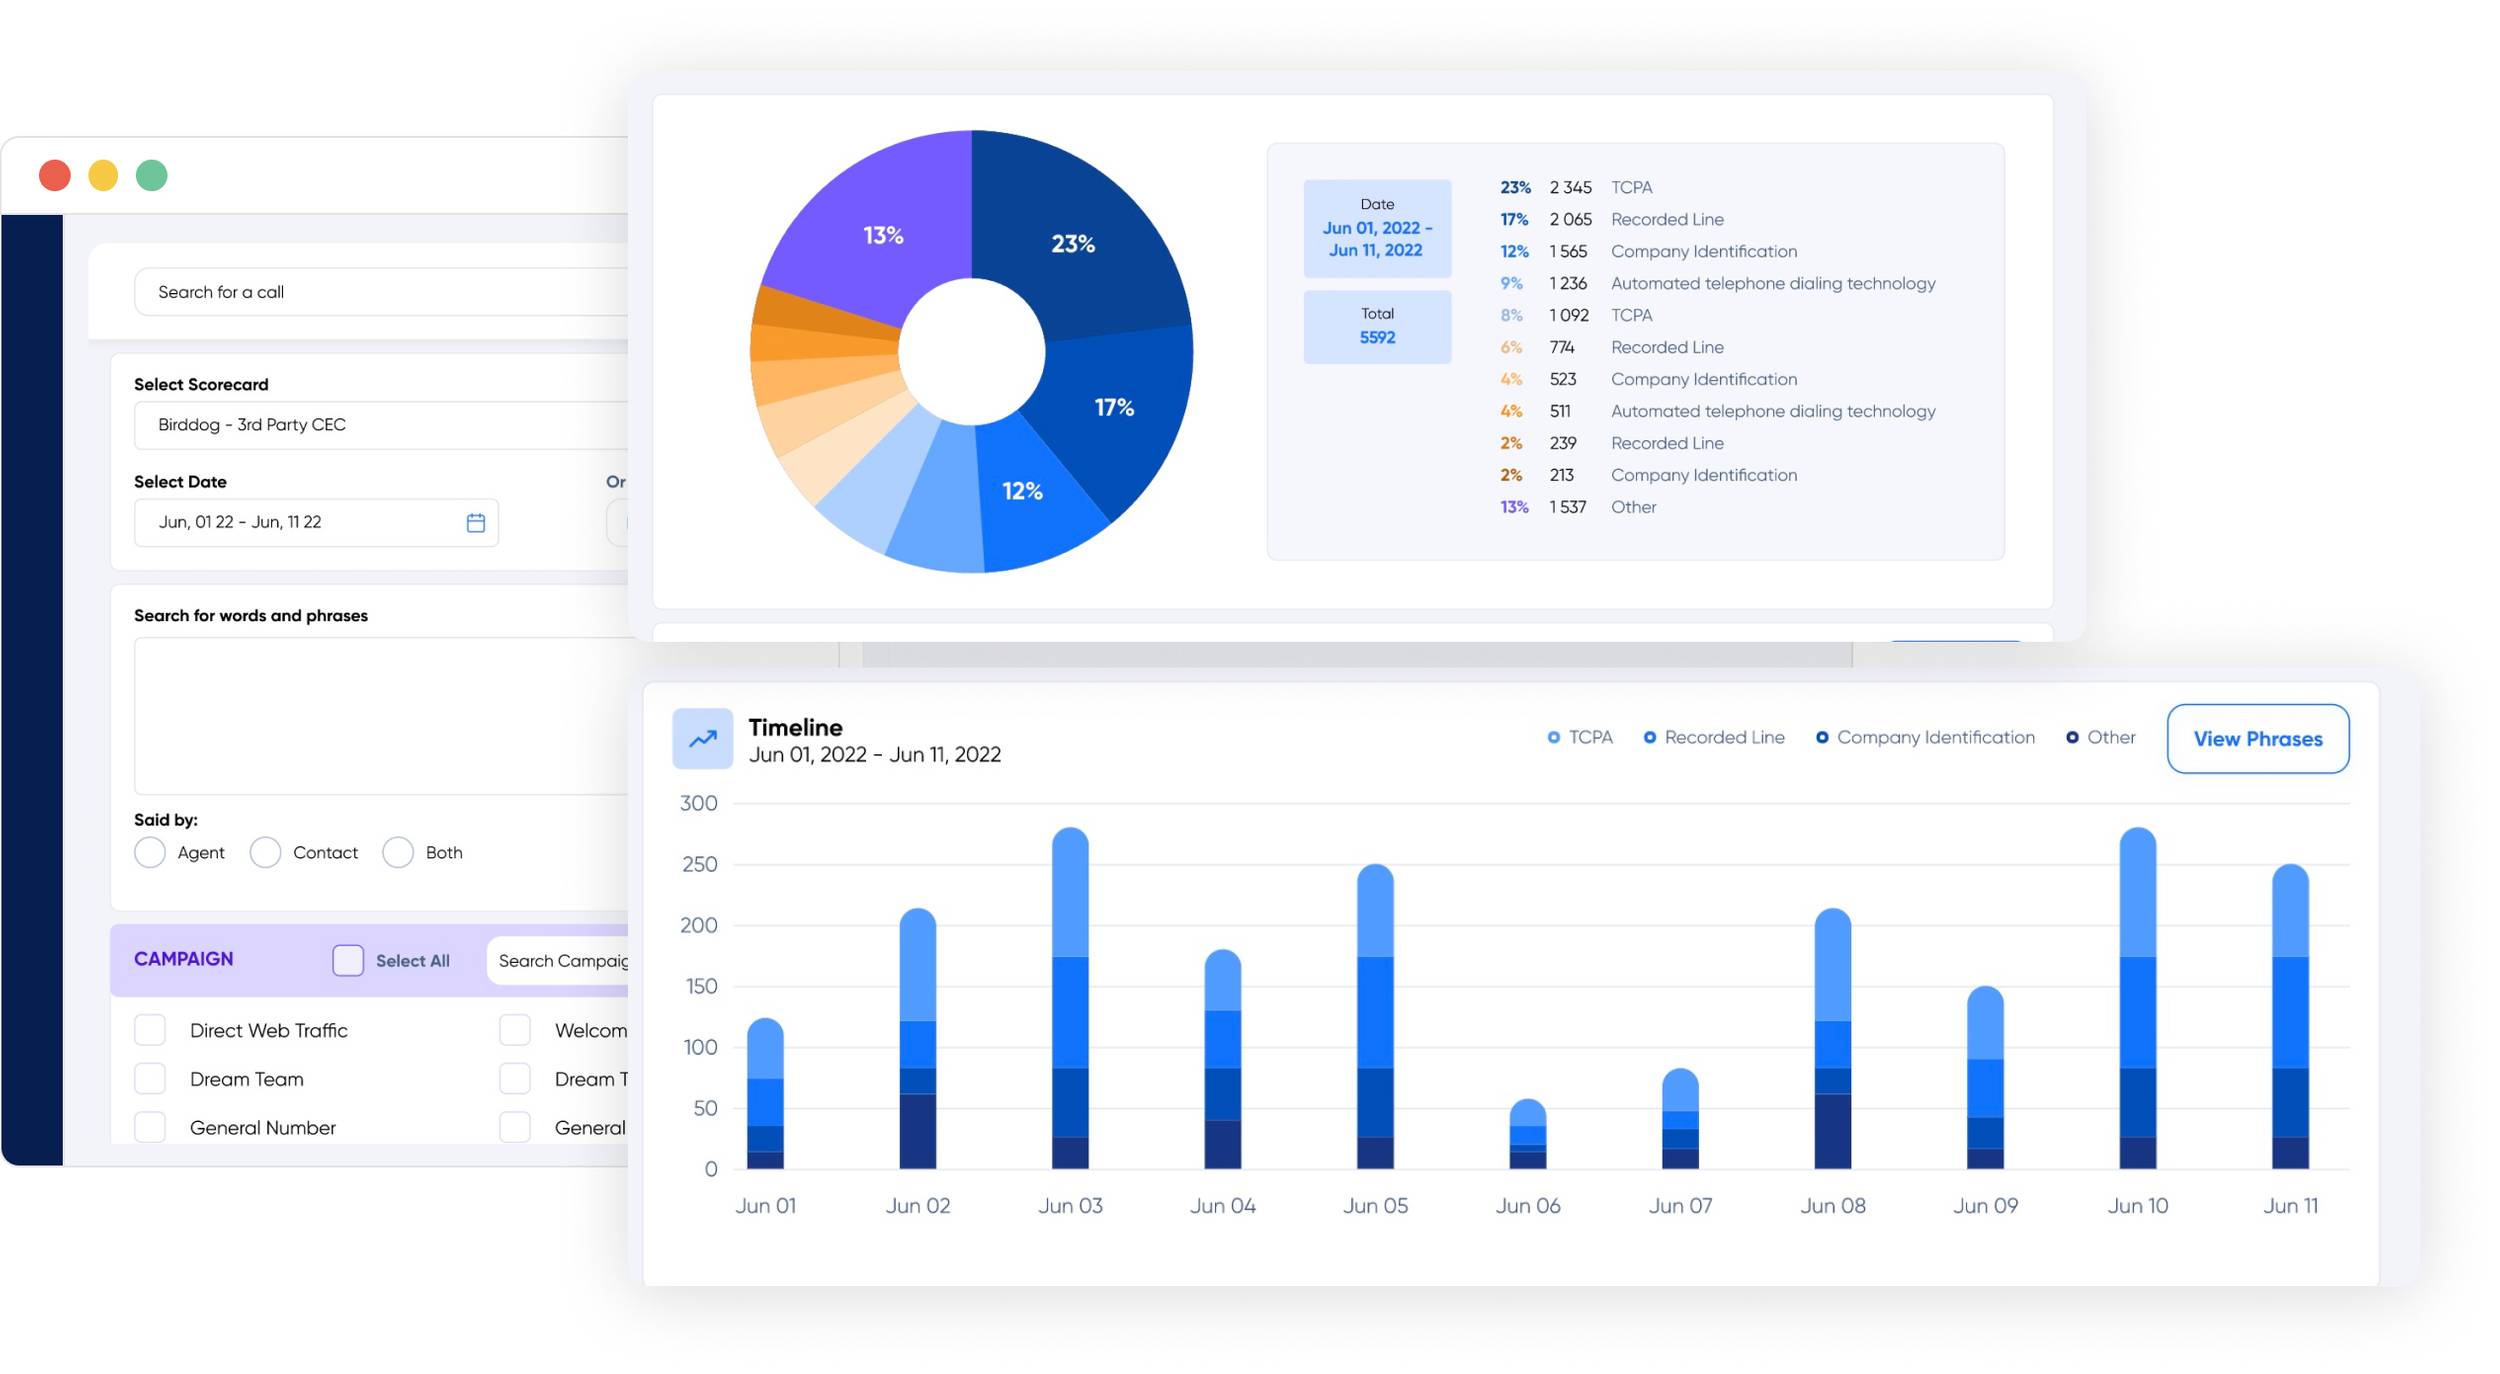2500x1374 pixels.
Task: Click the View Phrases button
Action: (2257, 739)
